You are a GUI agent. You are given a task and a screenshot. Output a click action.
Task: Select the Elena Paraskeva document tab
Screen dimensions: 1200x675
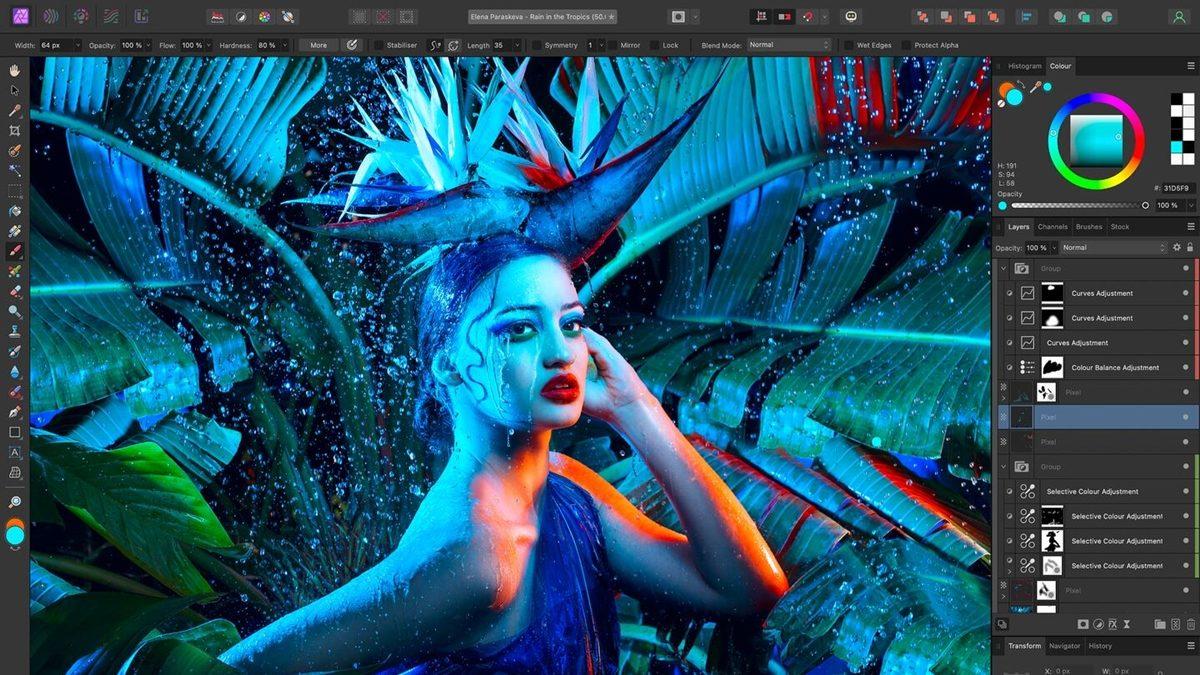tap(540, 16)
